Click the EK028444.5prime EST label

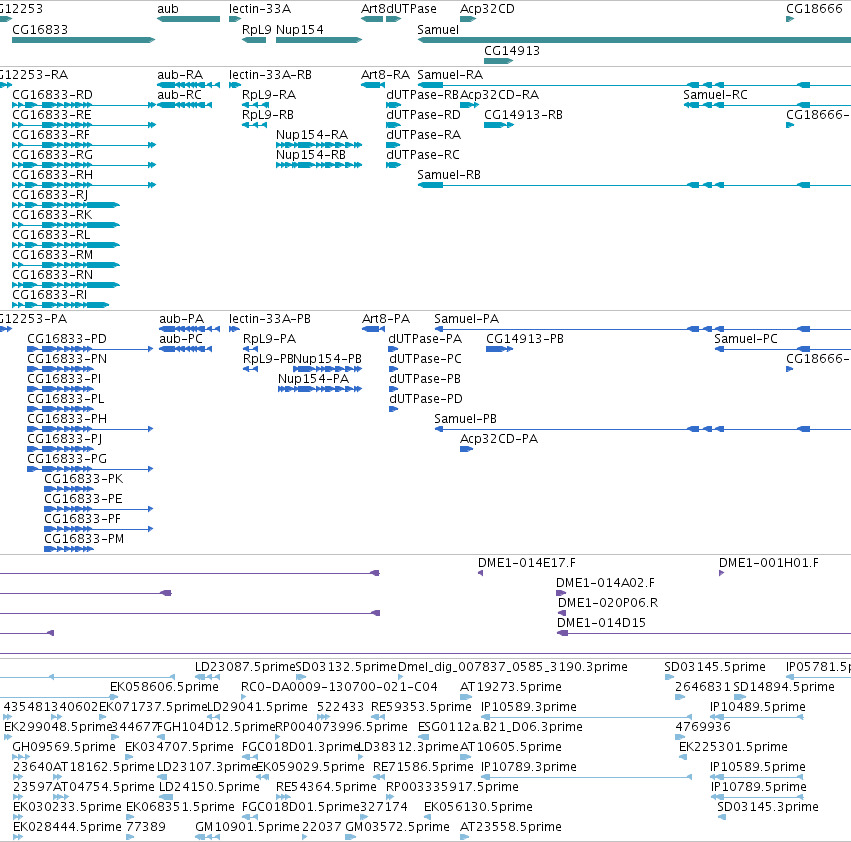point(67,826)
